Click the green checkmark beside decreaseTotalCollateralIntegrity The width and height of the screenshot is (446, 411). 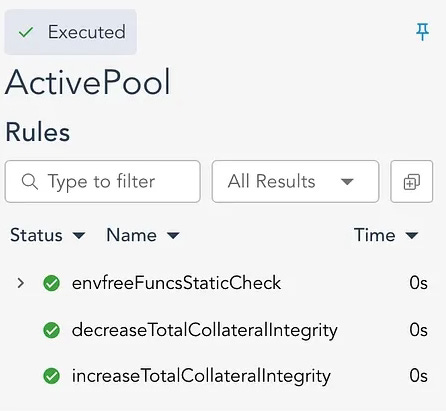point(52,330)
